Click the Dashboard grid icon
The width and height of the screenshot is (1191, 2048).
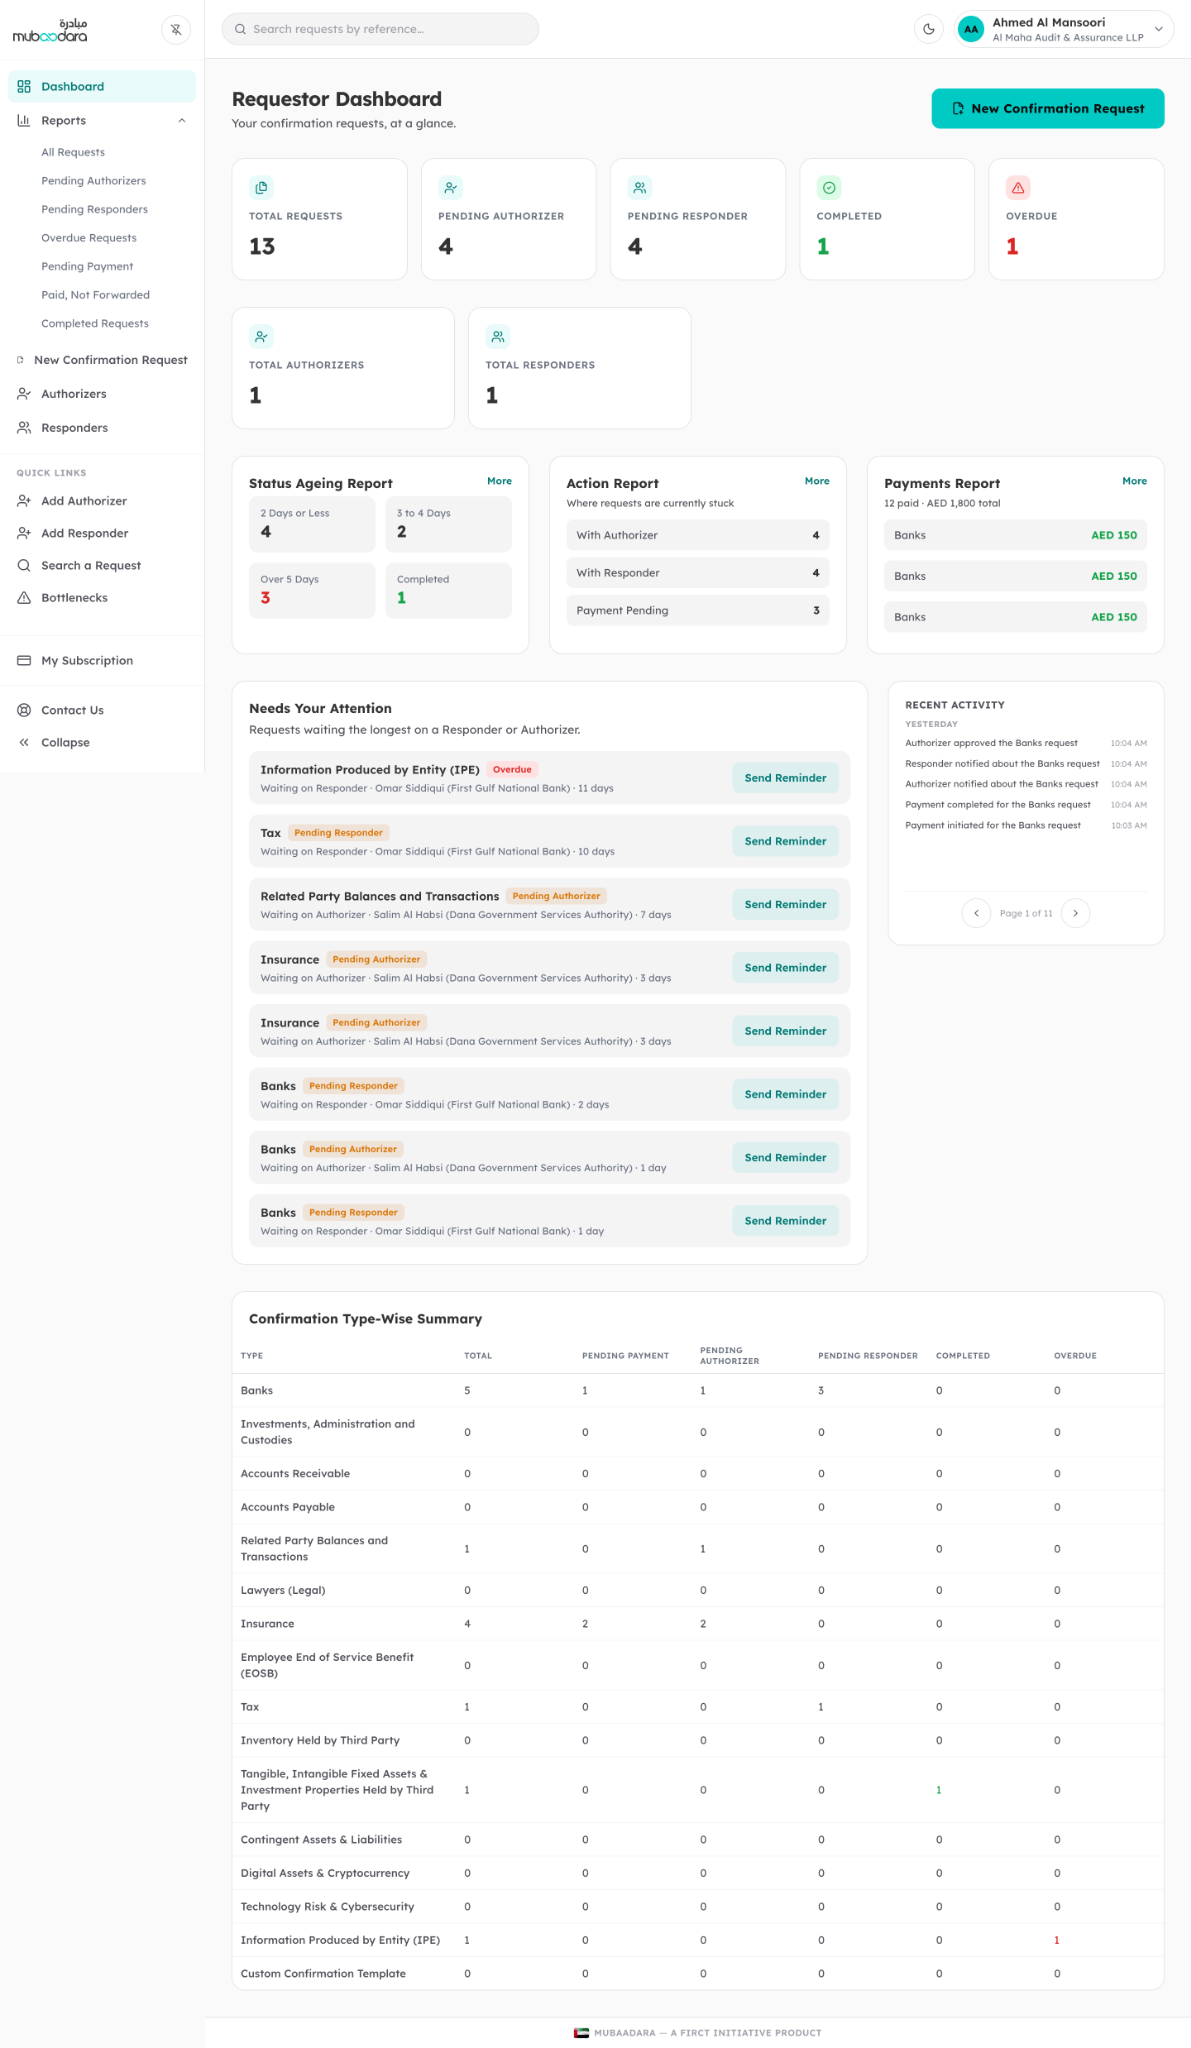pyautogui.click(x=24, y=86)
